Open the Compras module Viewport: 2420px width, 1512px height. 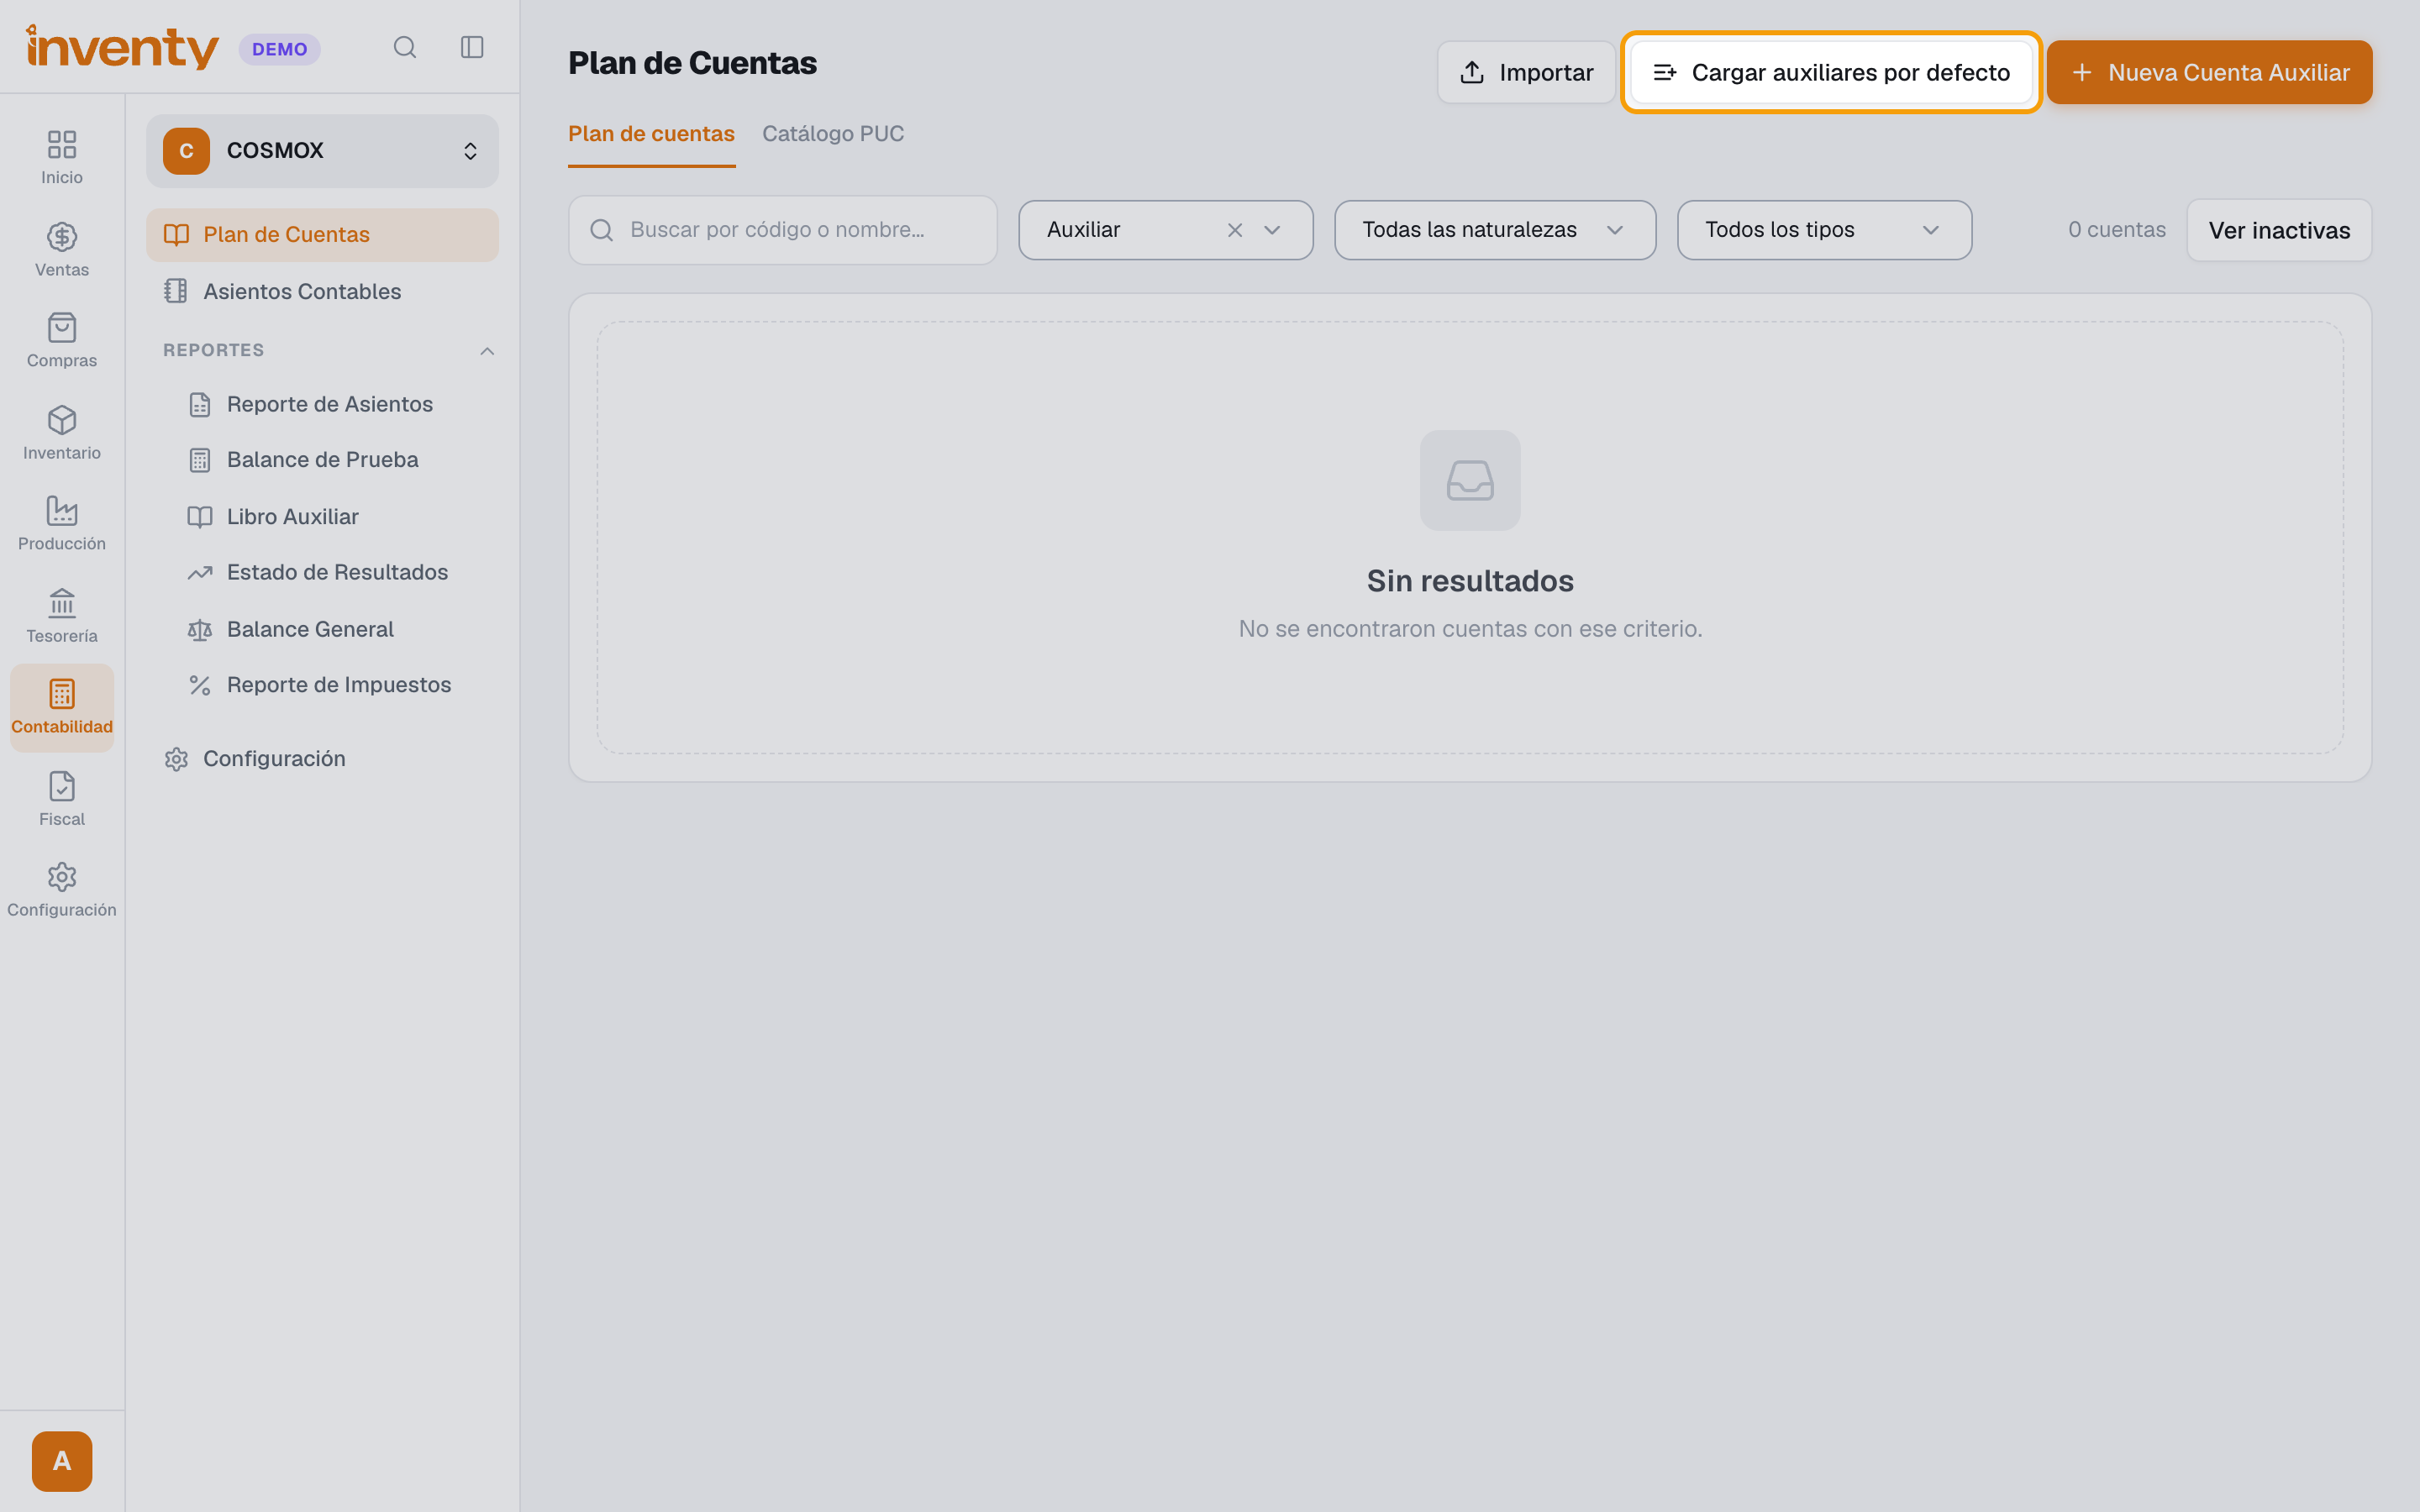pos(62,340)
